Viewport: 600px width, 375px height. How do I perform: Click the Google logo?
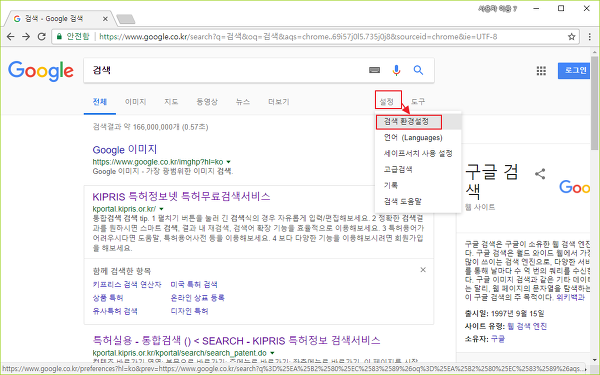(41, 71)
